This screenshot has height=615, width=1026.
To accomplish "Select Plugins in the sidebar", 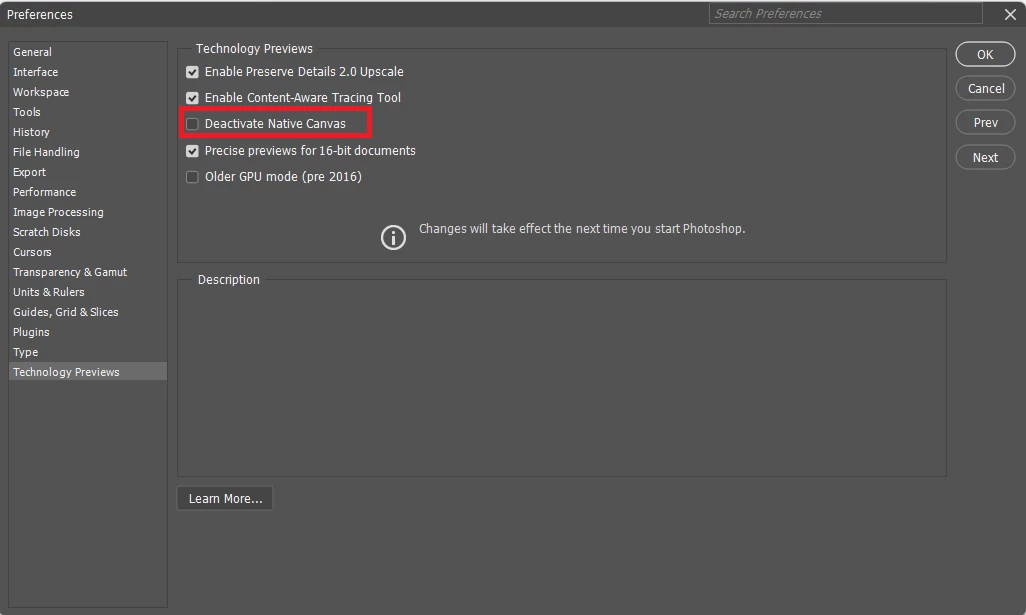I will pos(88,332).
